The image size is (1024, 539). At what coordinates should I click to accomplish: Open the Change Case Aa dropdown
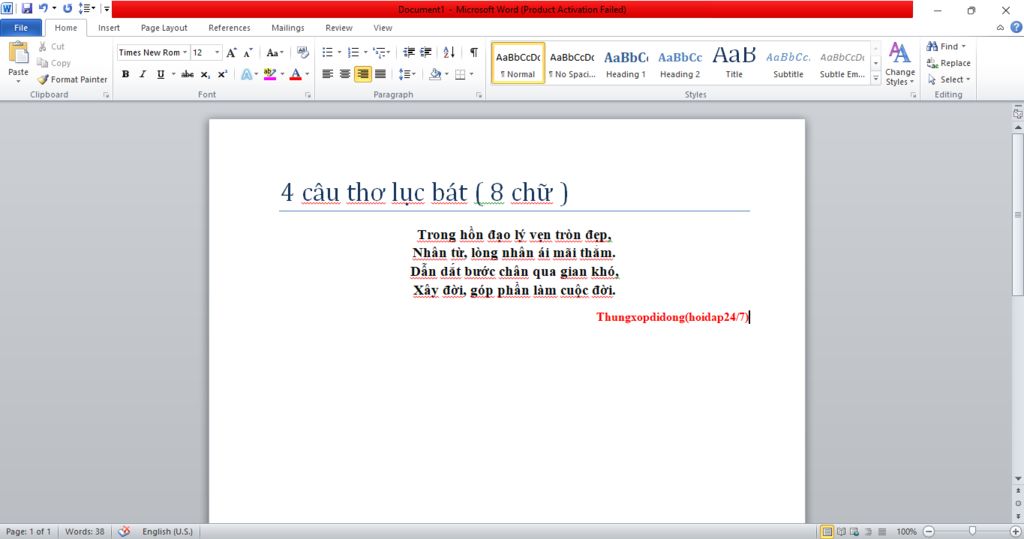(x=274, y=52)
